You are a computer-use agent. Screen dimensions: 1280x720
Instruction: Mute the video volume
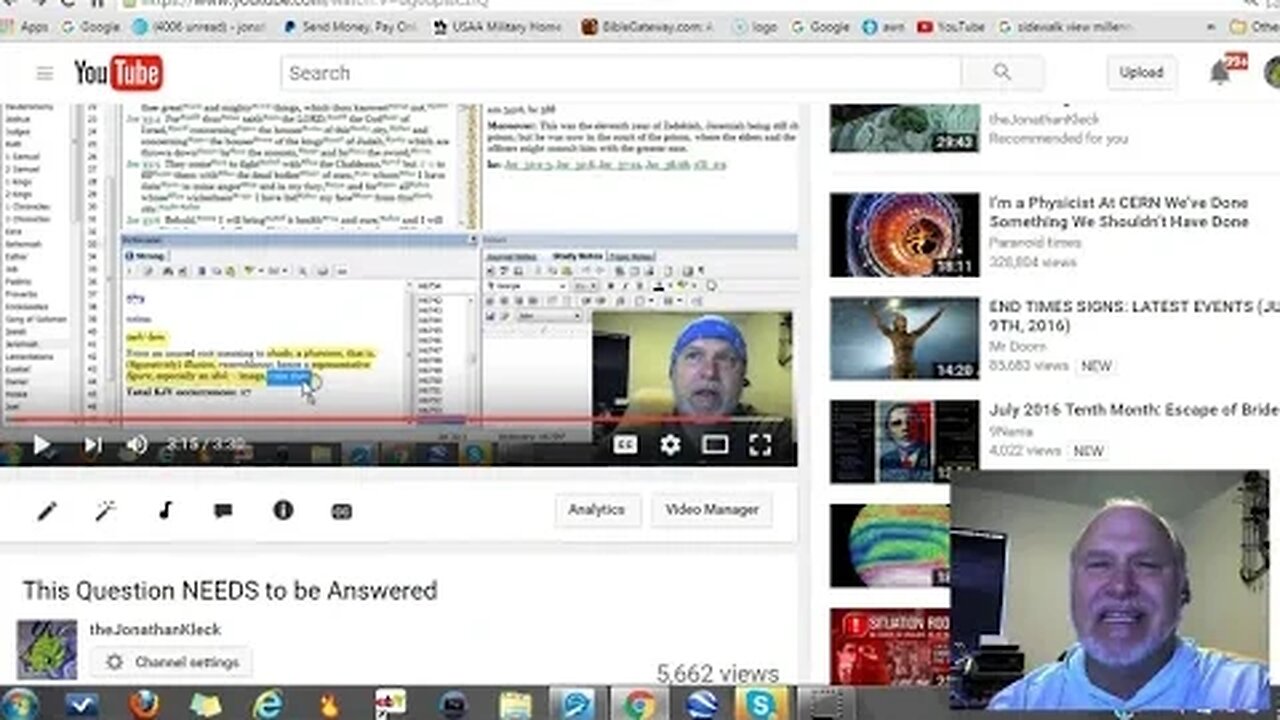137,445
